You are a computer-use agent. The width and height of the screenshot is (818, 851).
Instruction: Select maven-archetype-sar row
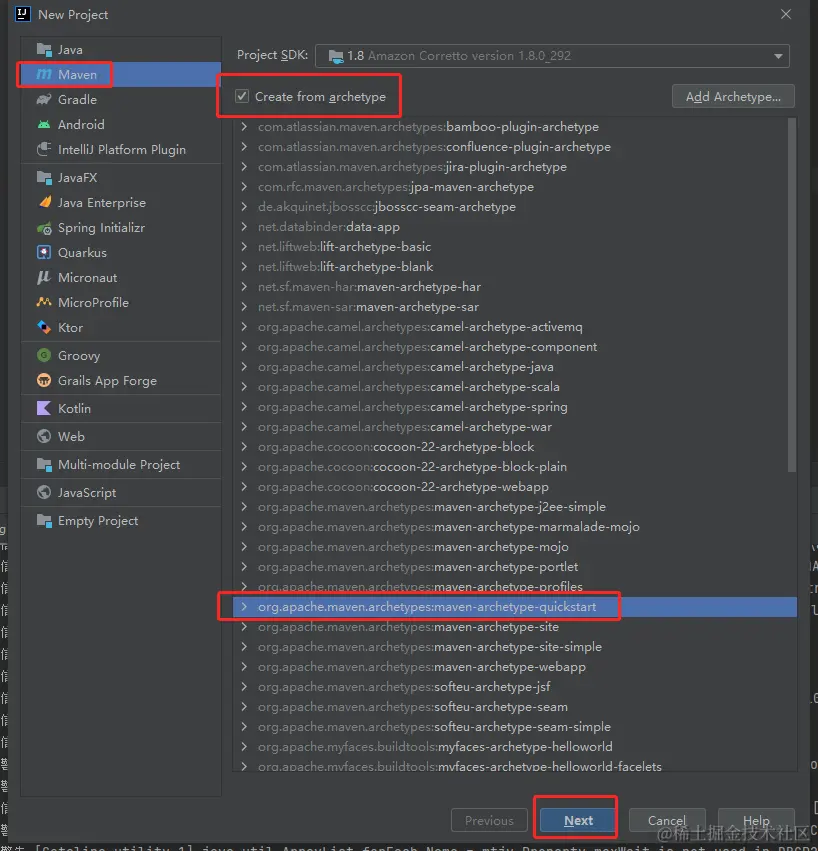[x=515, y=307]
